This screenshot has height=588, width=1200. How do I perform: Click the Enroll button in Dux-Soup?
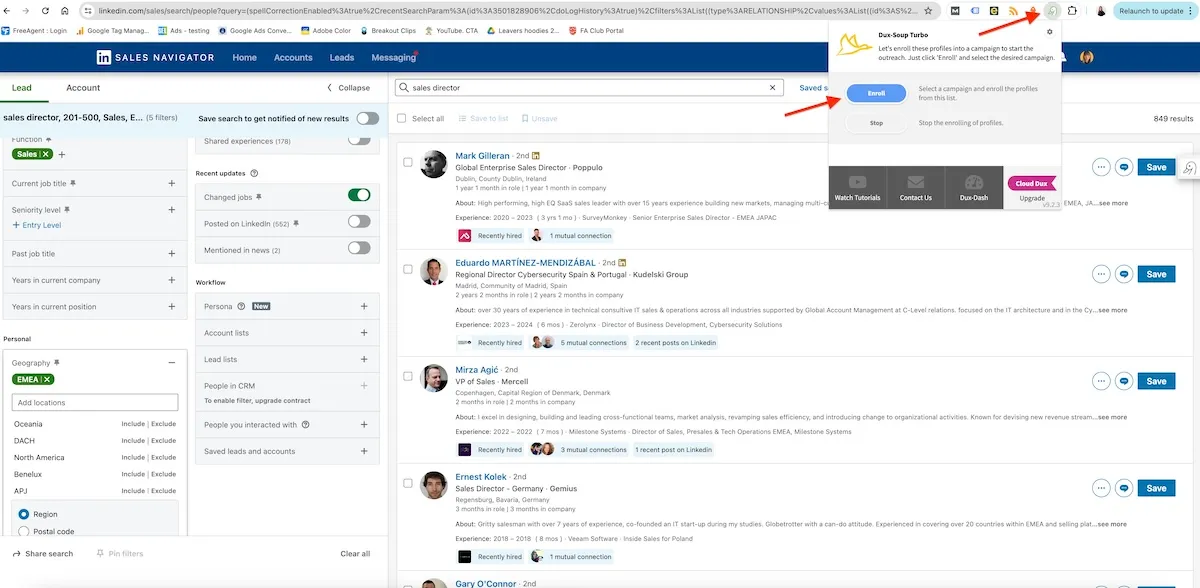pyautogui.click(x=876, y=93)
